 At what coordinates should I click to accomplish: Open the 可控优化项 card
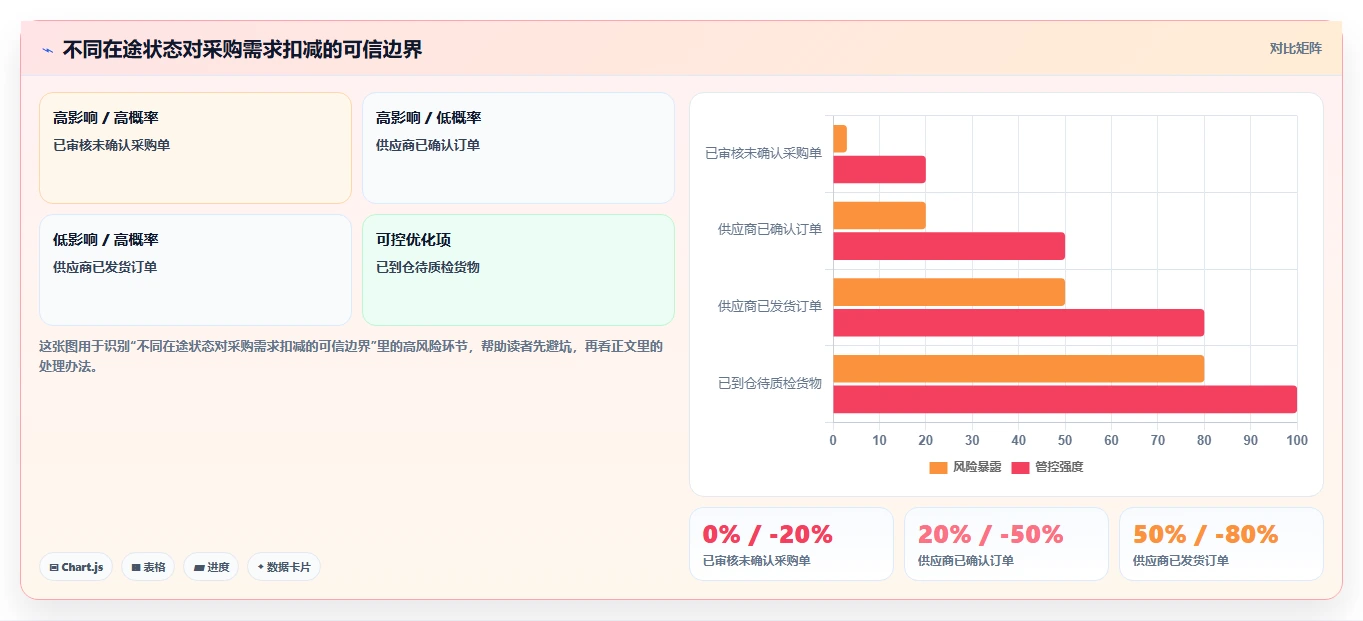tap(518, 270)
